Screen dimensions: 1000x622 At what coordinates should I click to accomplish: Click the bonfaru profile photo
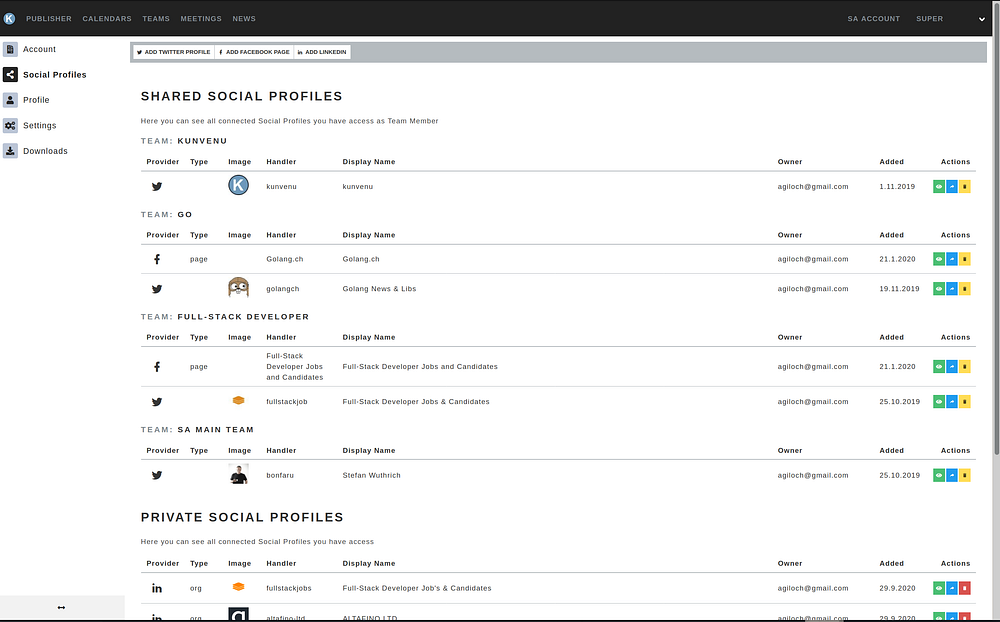tap(239, 474)
